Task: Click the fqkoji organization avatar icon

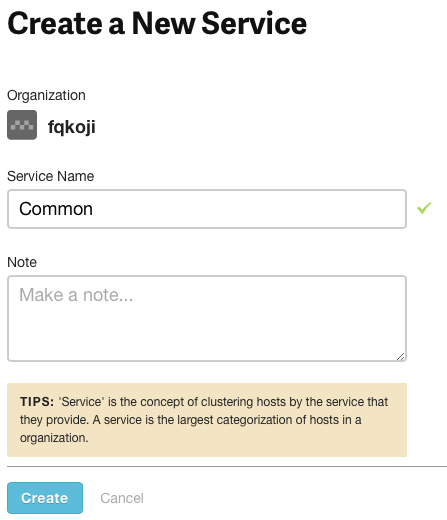Action: point(22,125)
